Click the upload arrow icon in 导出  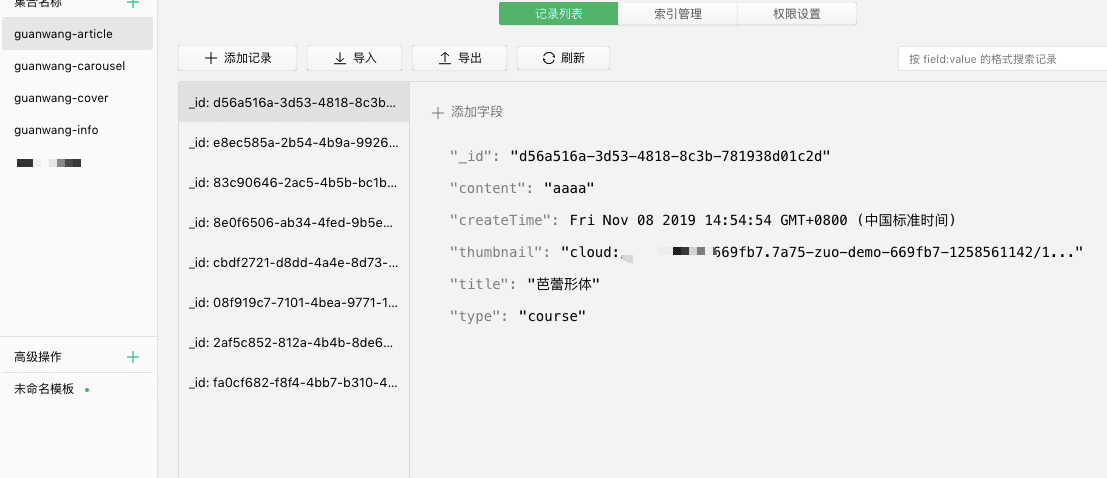pos(445,59)
